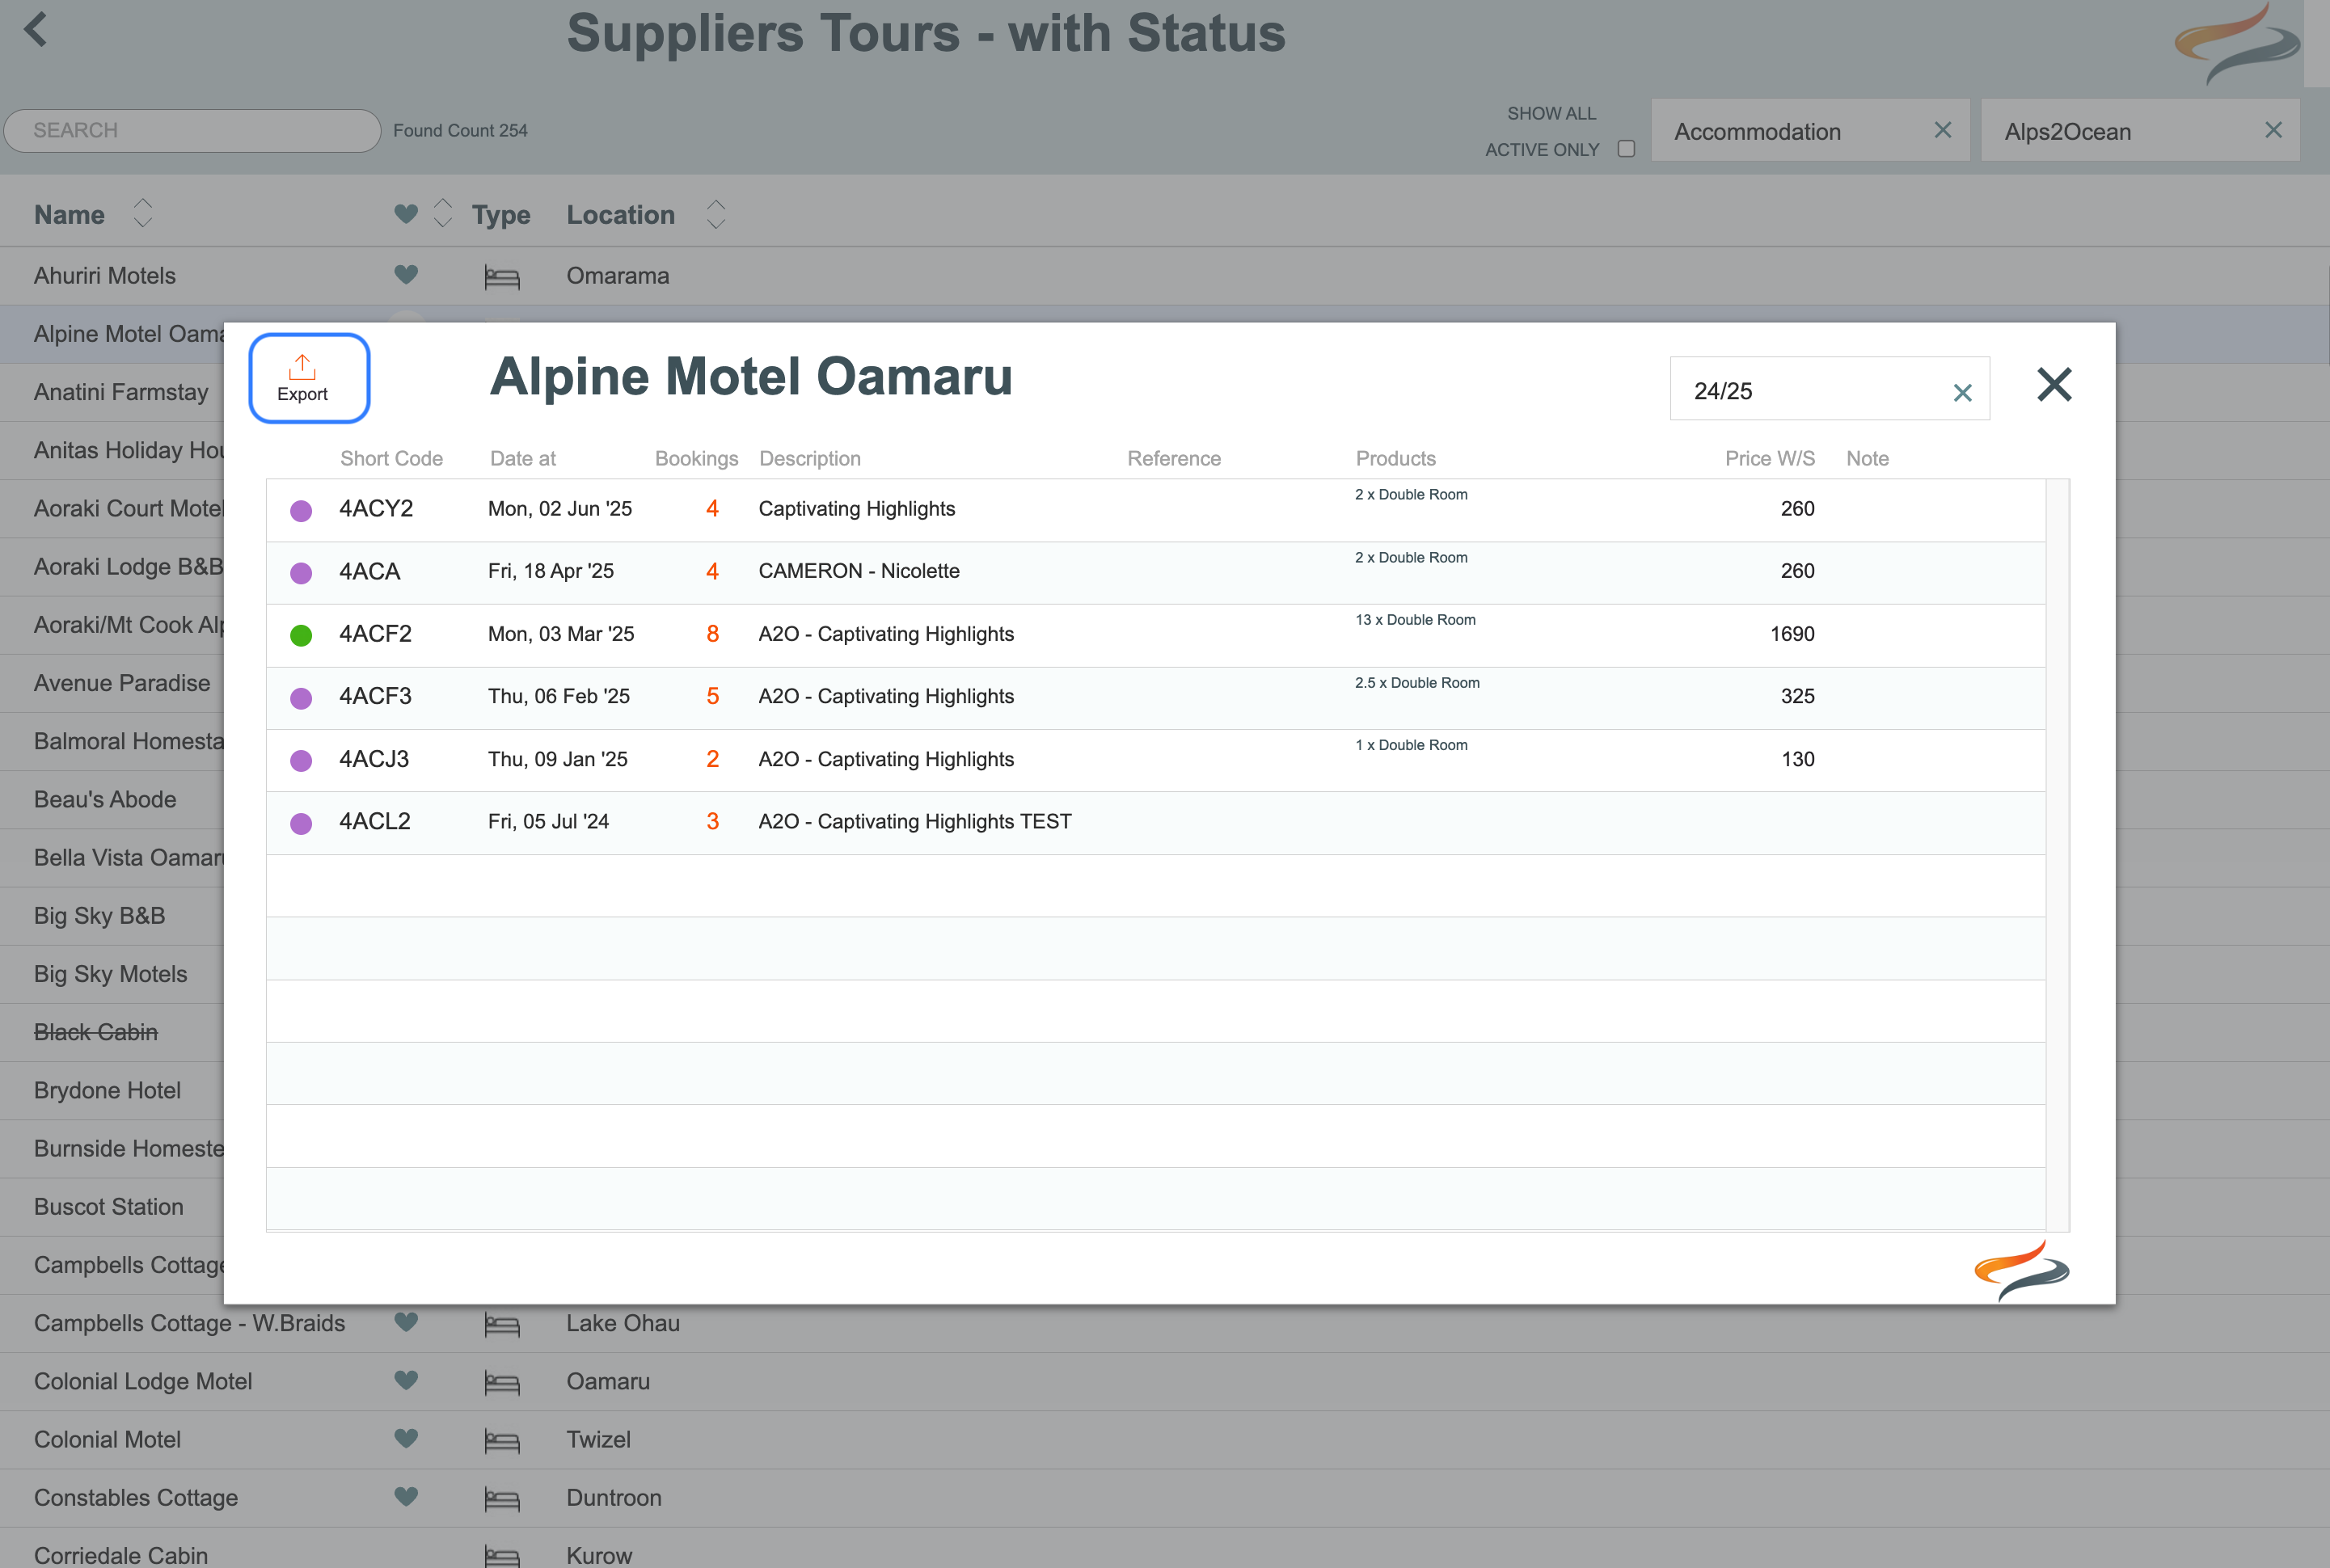Clear the Alps2Ocean filter with its X

(2272, 130)
